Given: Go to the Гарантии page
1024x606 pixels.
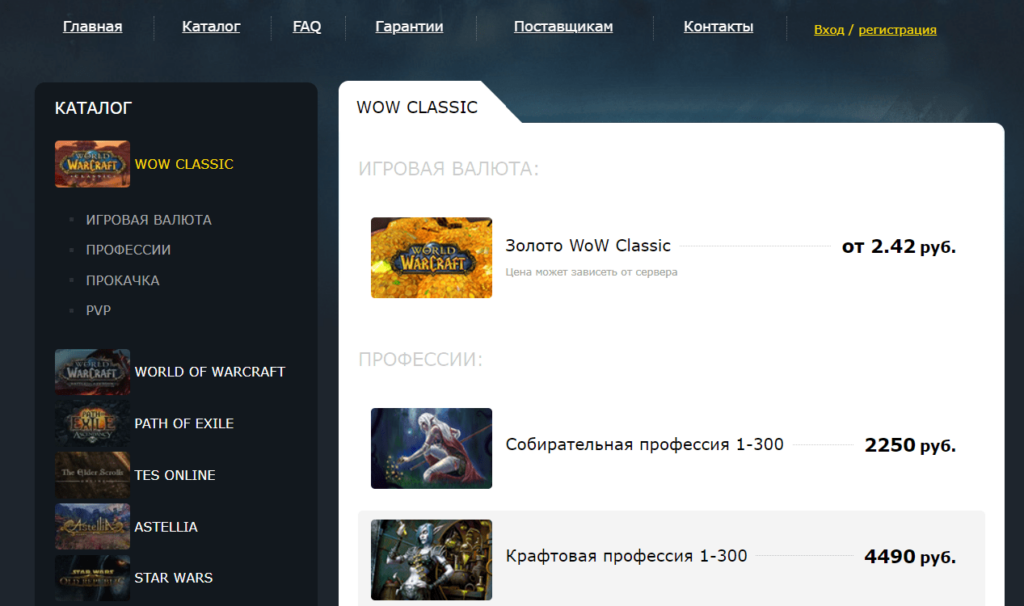Looking at the screenshot, I should [409, 27].
